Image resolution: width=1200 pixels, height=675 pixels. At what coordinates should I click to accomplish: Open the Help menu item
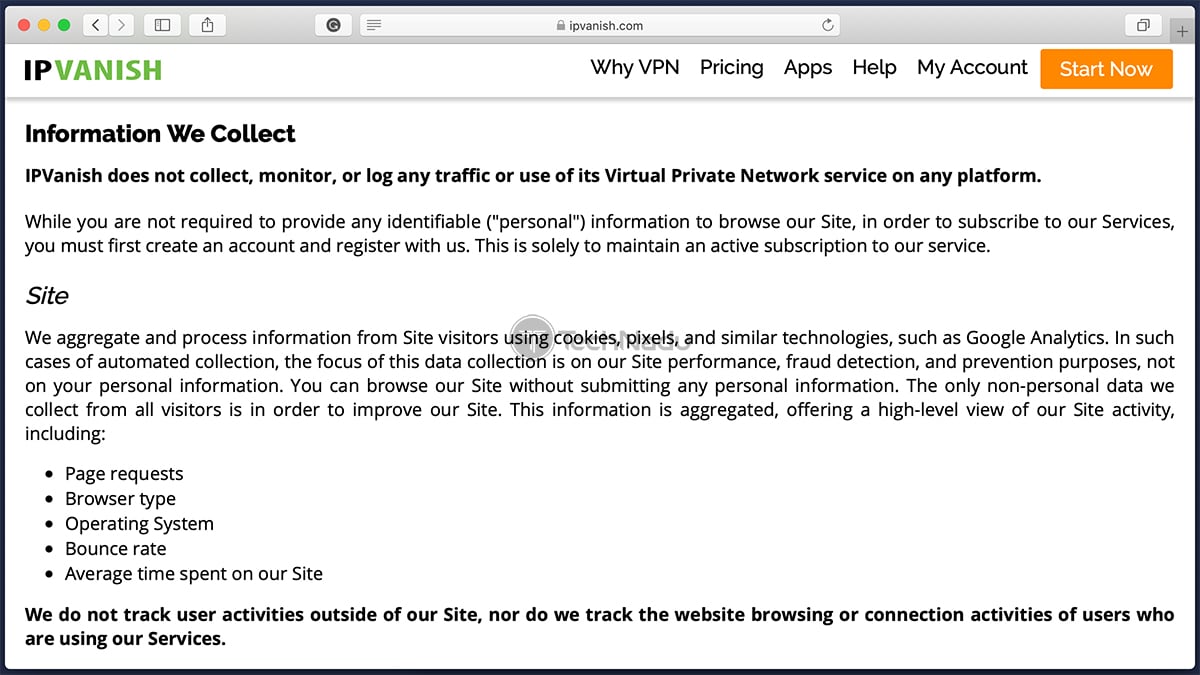click(874, 67)
